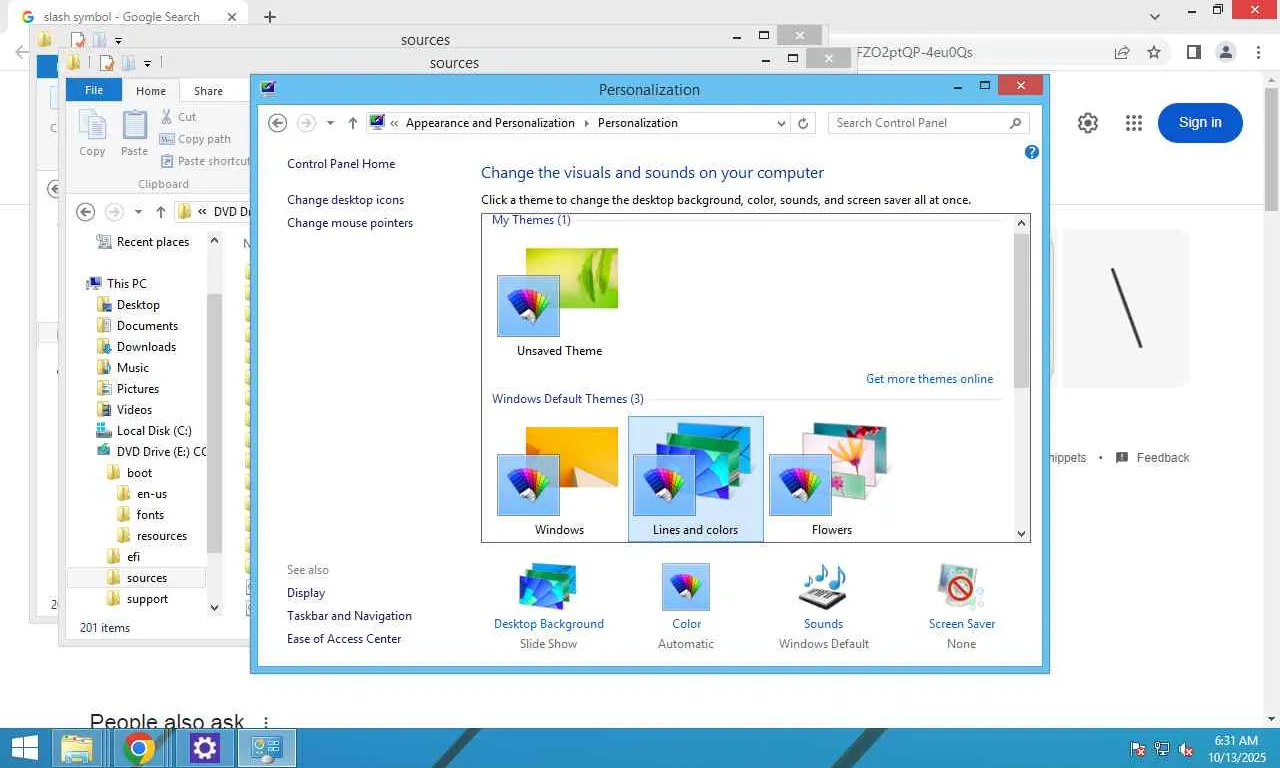Click the themes list scroll down arrow
The width and height of the screenshot is (1280, 768).
point(1022,534)
